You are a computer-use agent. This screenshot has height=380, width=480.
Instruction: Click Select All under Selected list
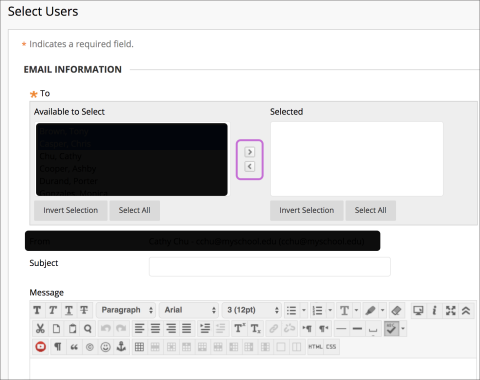click(371, 210)
